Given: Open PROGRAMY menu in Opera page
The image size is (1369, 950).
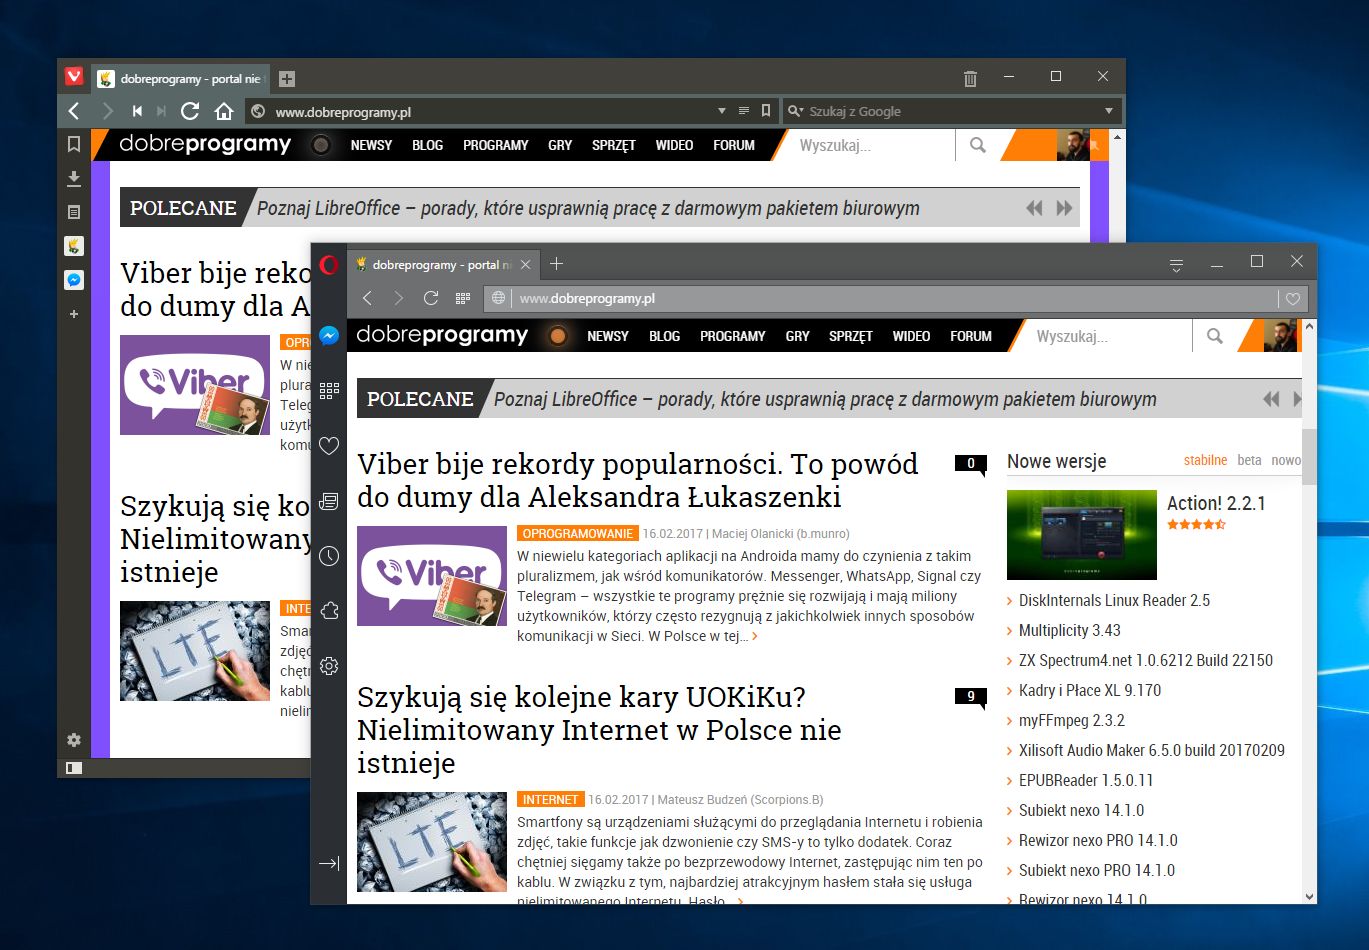Looking at the screenshot, I should pos(733,336).
